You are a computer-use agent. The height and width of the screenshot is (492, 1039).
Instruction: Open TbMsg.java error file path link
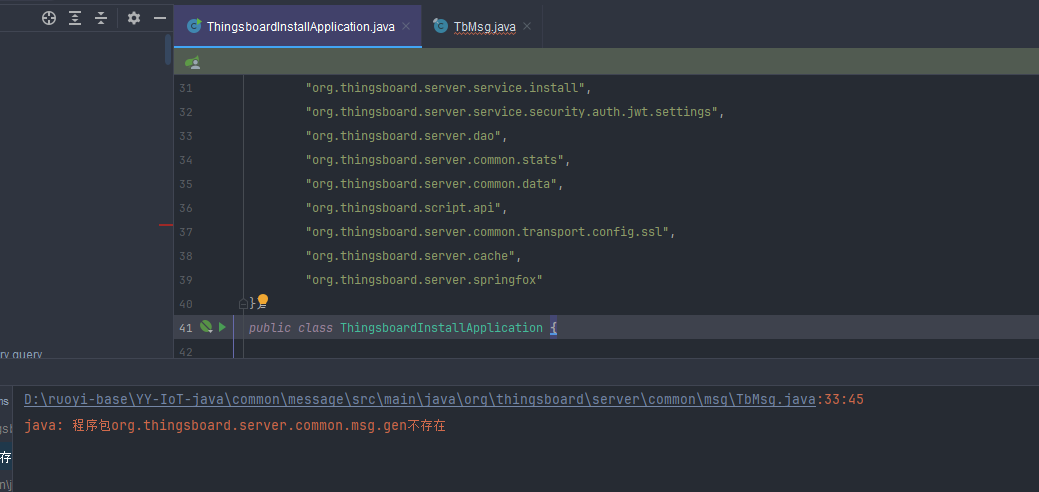pos(420,399)
